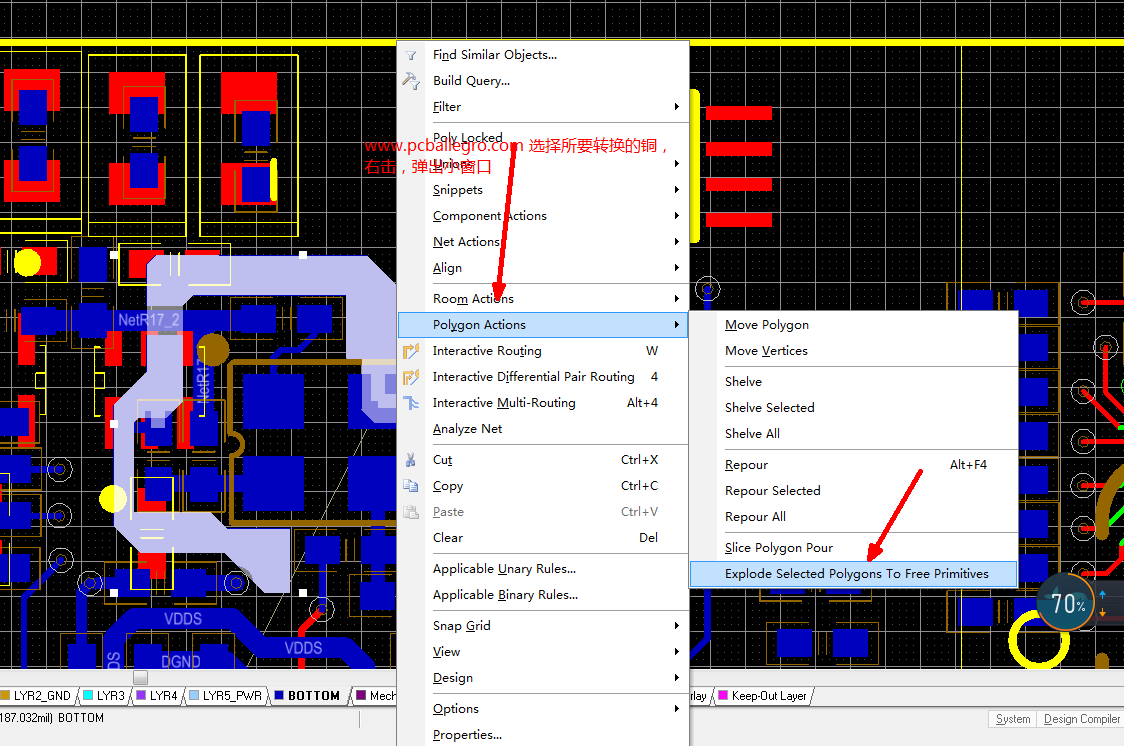Screen dimensions: 1124x746
Task: Click the purple LYR4 layer color swatch
Action: coord(141,695)
